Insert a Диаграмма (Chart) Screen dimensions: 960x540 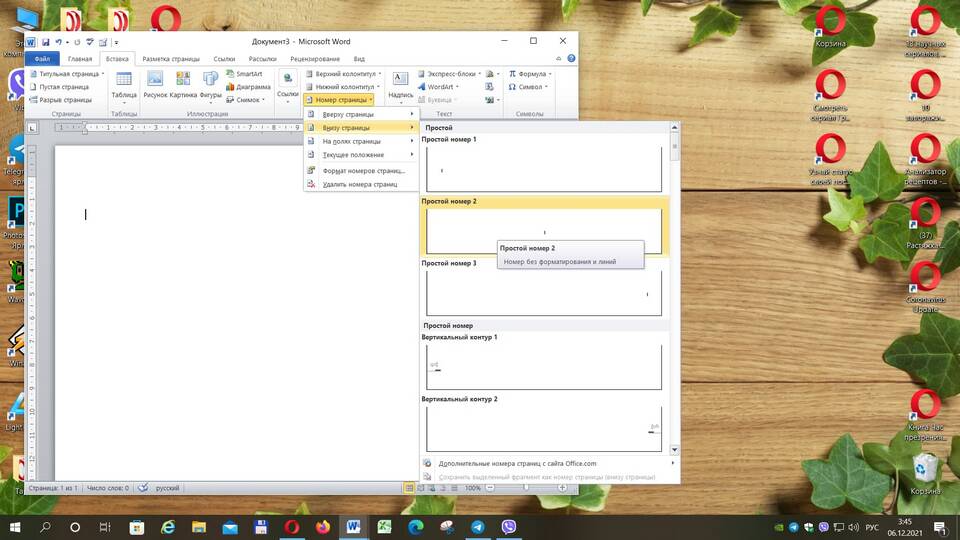[248, 87]
